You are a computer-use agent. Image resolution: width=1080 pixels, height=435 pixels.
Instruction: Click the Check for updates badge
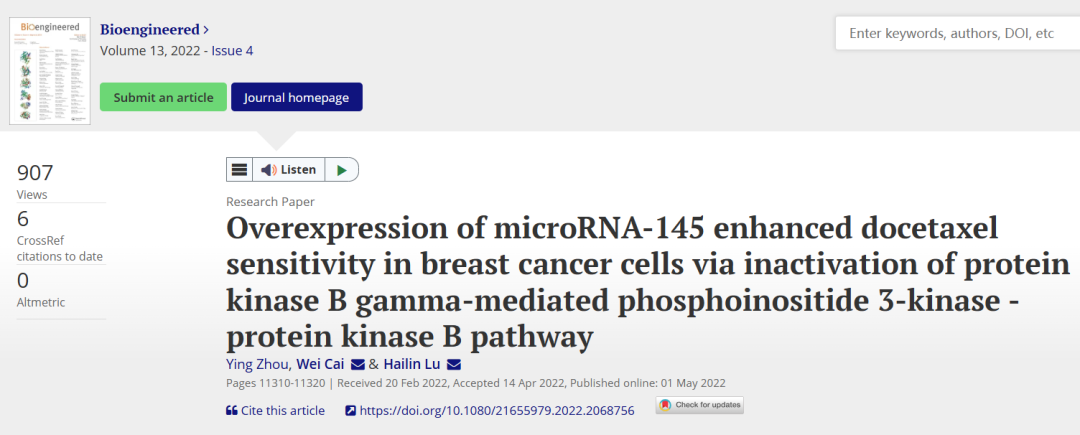700,405
